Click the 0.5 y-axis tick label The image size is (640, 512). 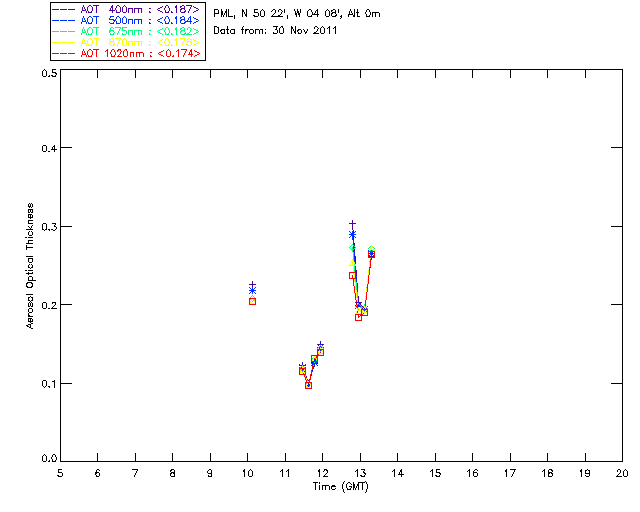[49, 73]
